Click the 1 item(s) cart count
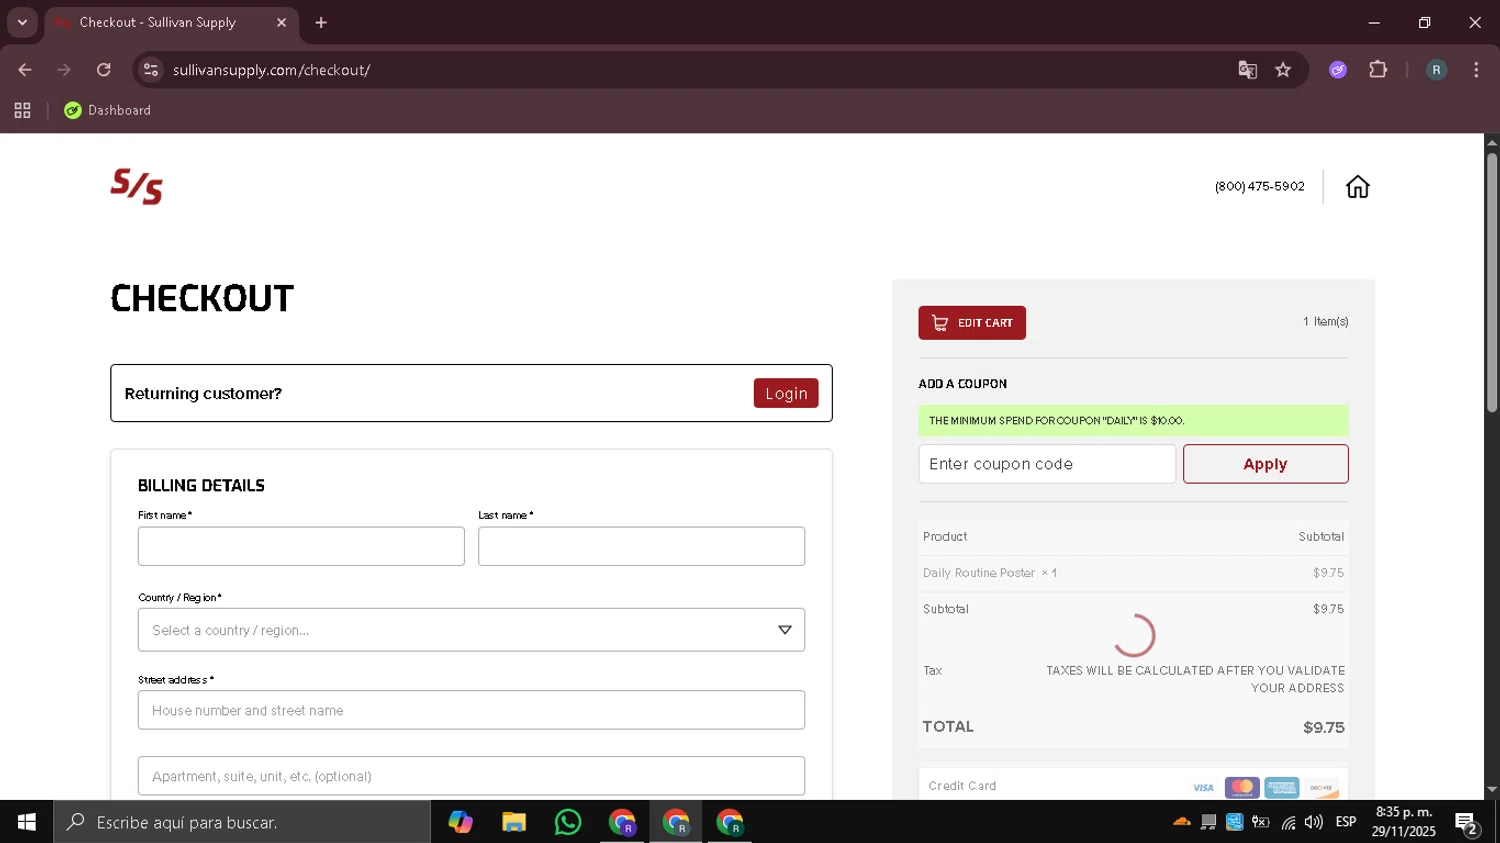1500x843 pixels. pyautogui.click(x=1325, y=322)
